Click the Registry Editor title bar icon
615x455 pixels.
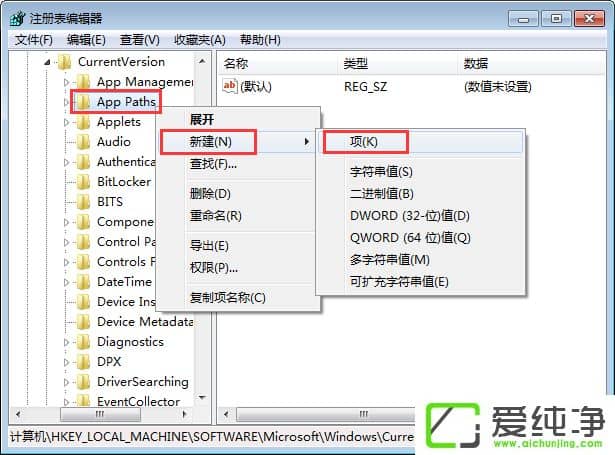pos(18,18)
